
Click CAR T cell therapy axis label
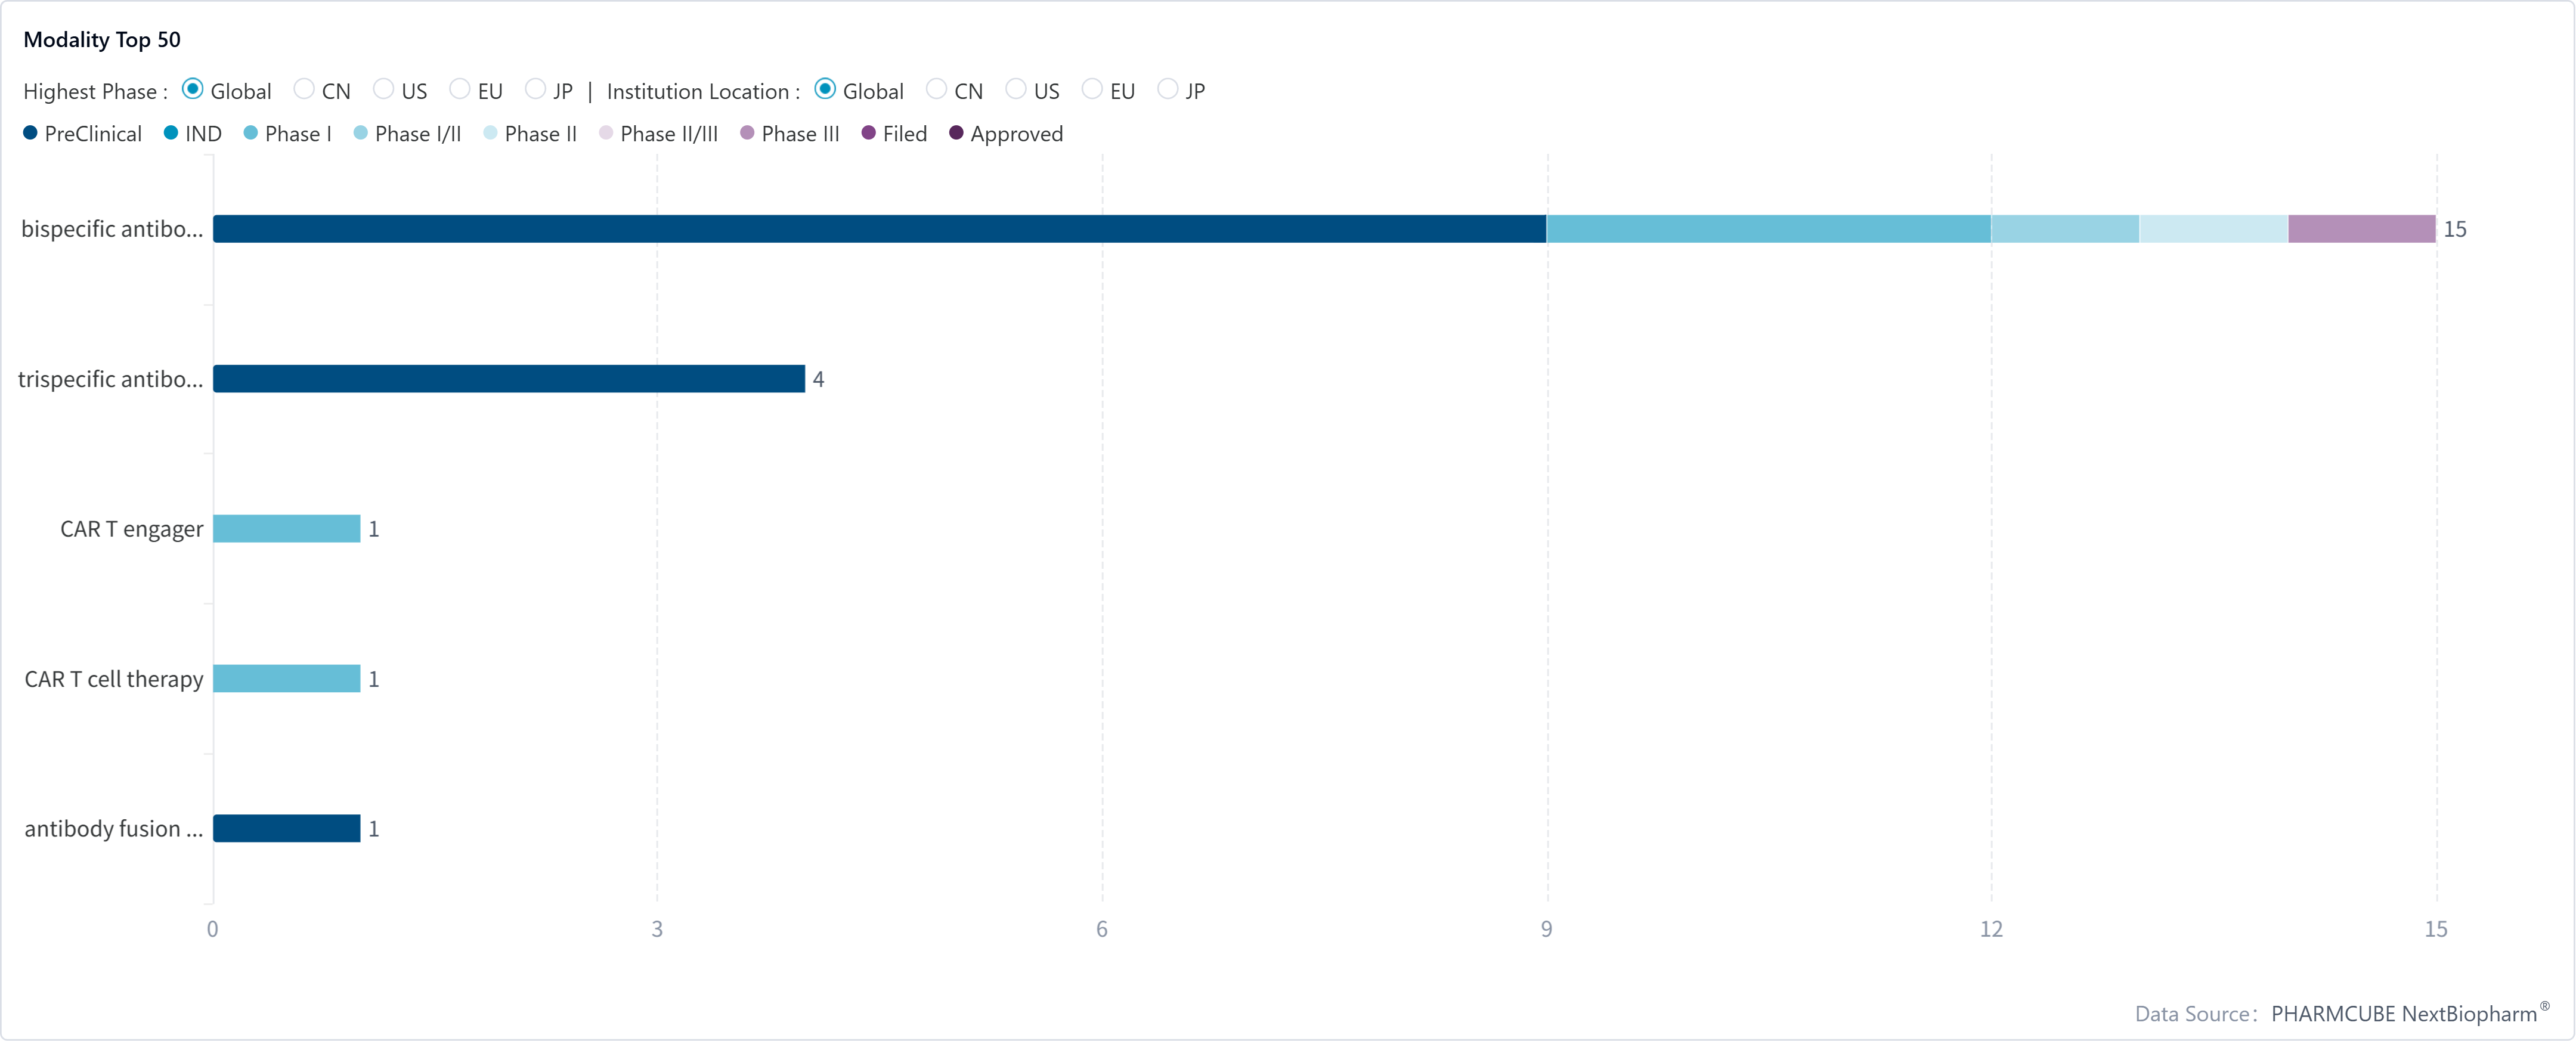point(113,679)
